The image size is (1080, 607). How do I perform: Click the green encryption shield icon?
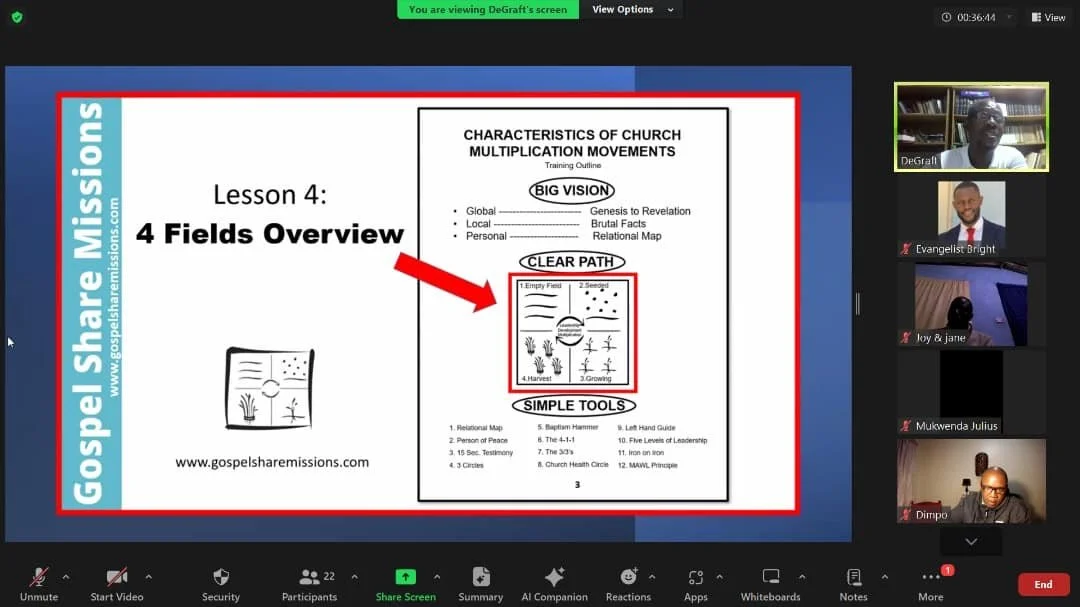17,17
